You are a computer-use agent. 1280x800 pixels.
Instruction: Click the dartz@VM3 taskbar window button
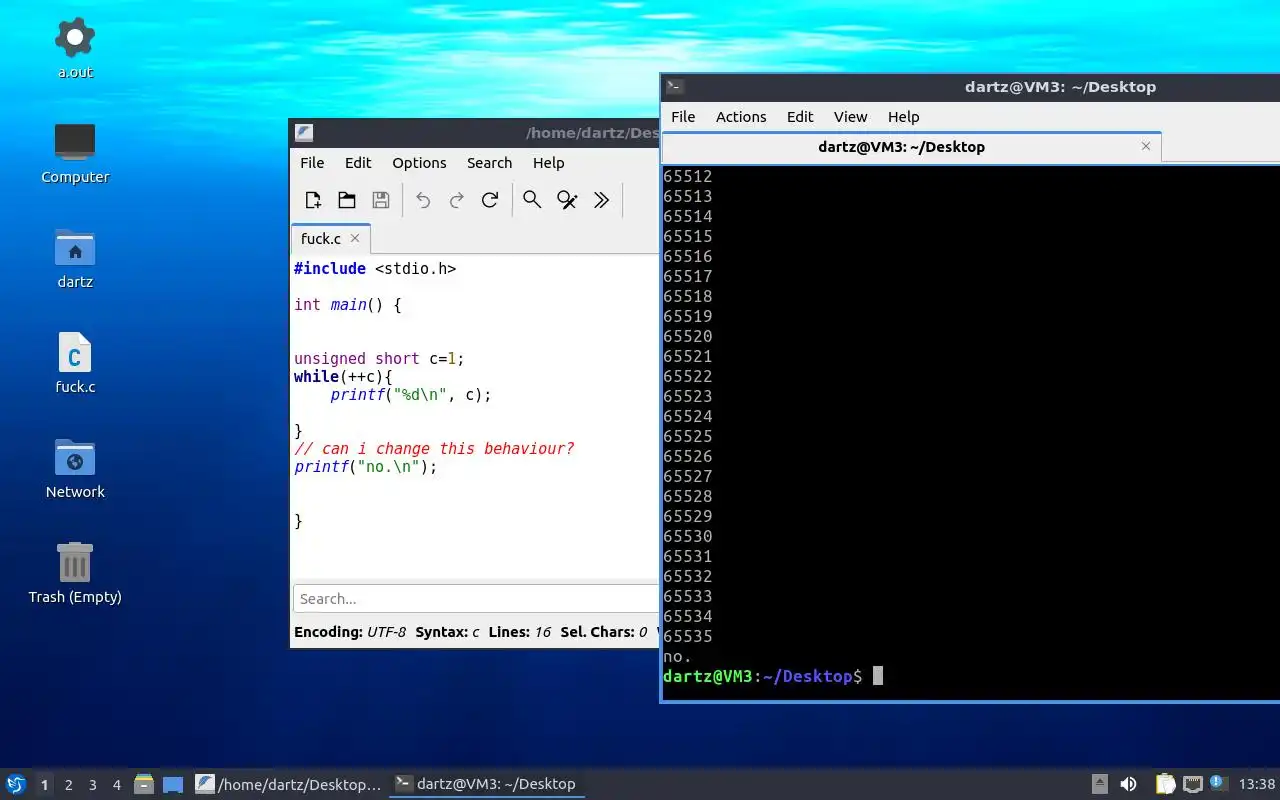pos(486,784)
